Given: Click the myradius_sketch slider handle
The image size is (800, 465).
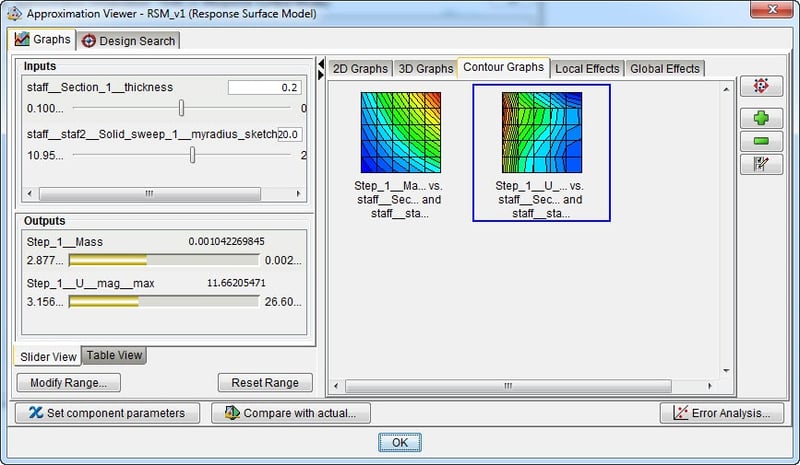Looking at the screenshot, I should pos(192,155).
